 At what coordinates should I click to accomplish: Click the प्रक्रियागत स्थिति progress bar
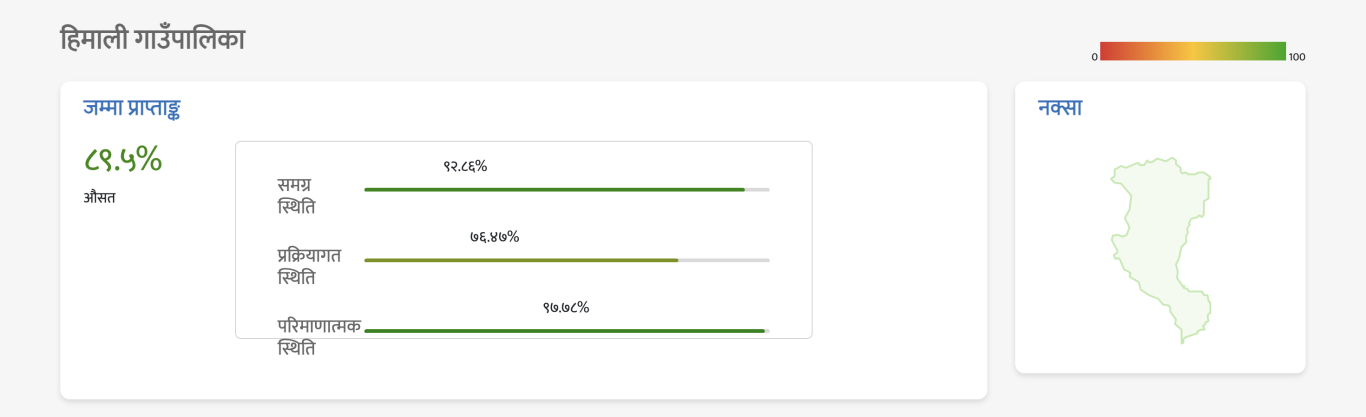click(x=567, y=260)
